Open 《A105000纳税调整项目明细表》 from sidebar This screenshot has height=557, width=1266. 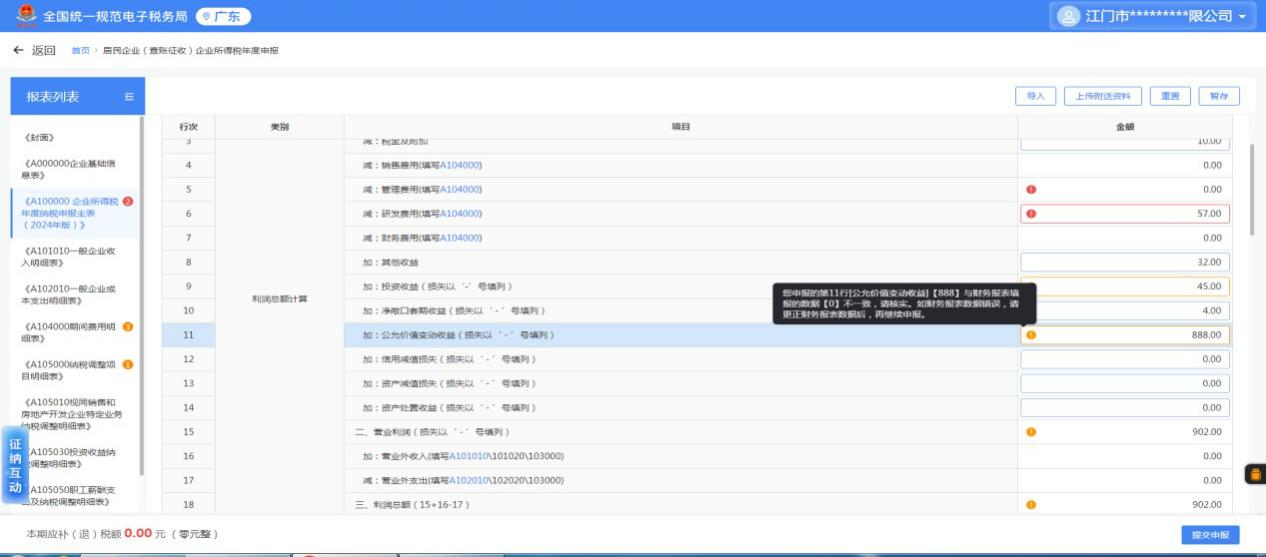[x=70, y=370]
